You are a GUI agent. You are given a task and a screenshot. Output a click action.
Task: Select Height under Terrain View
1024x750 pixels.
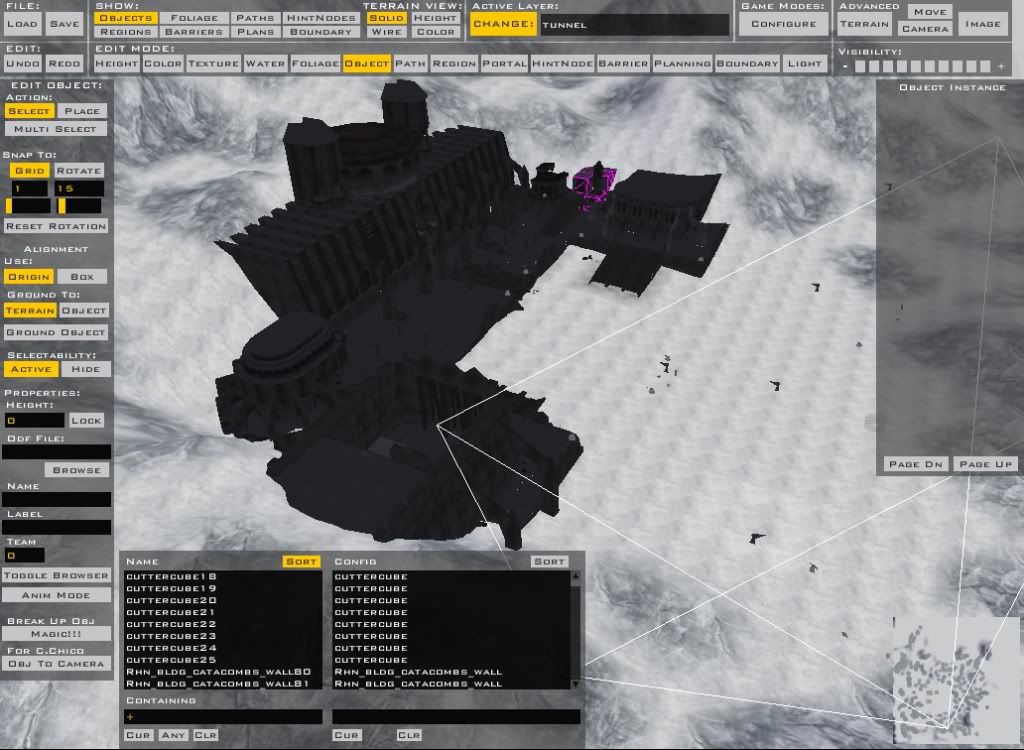[x=436, y=18]
